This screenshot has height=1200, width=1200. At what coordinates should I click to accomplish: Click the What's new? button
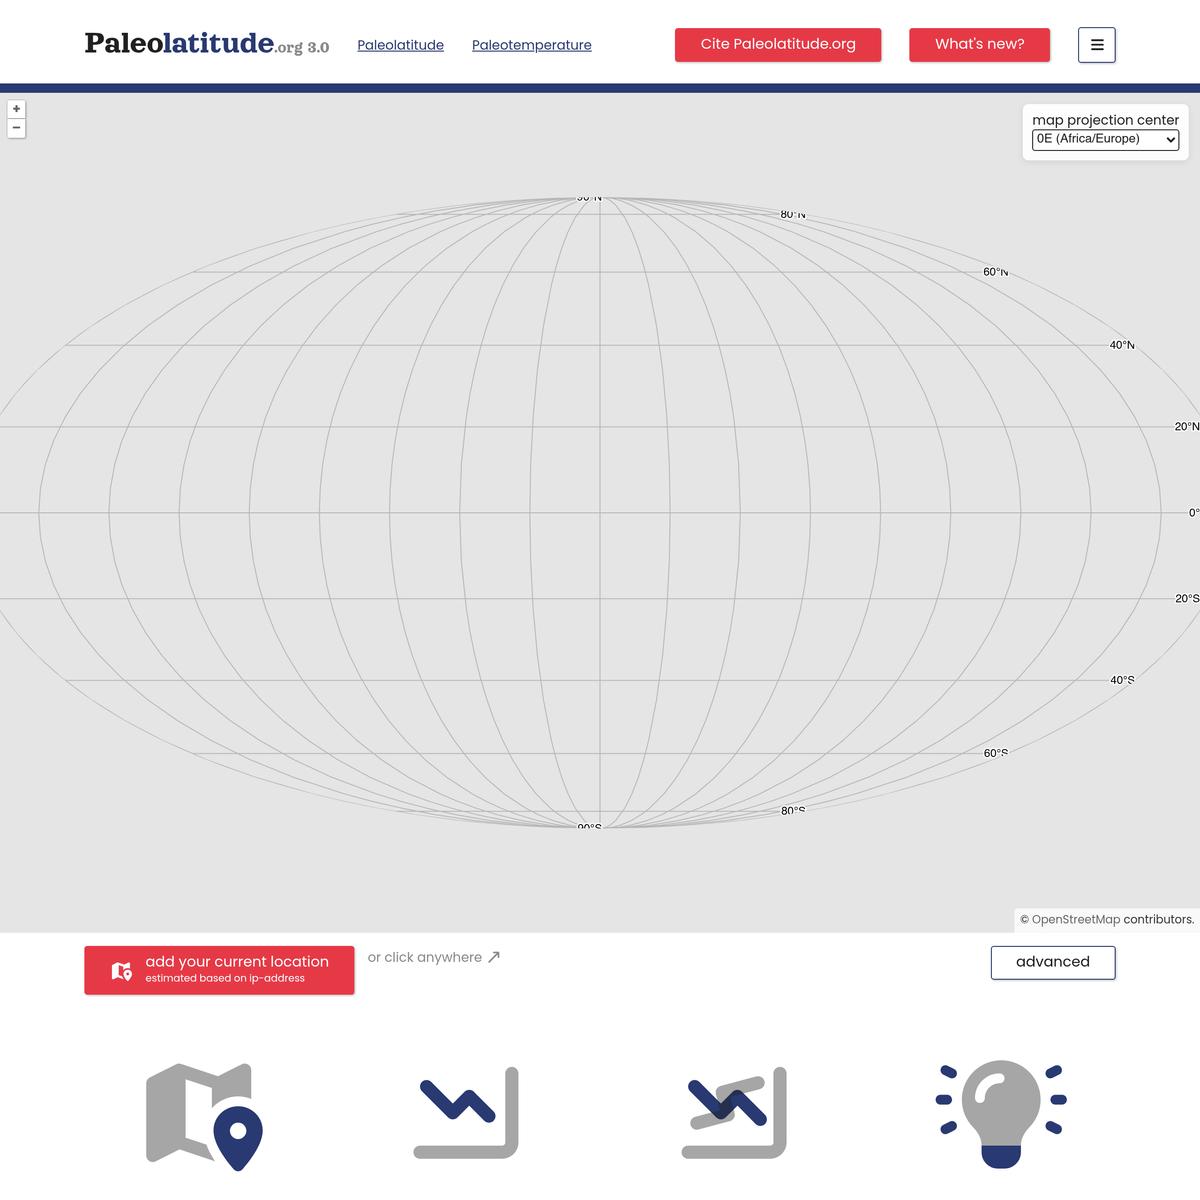(x=979, y=44)
